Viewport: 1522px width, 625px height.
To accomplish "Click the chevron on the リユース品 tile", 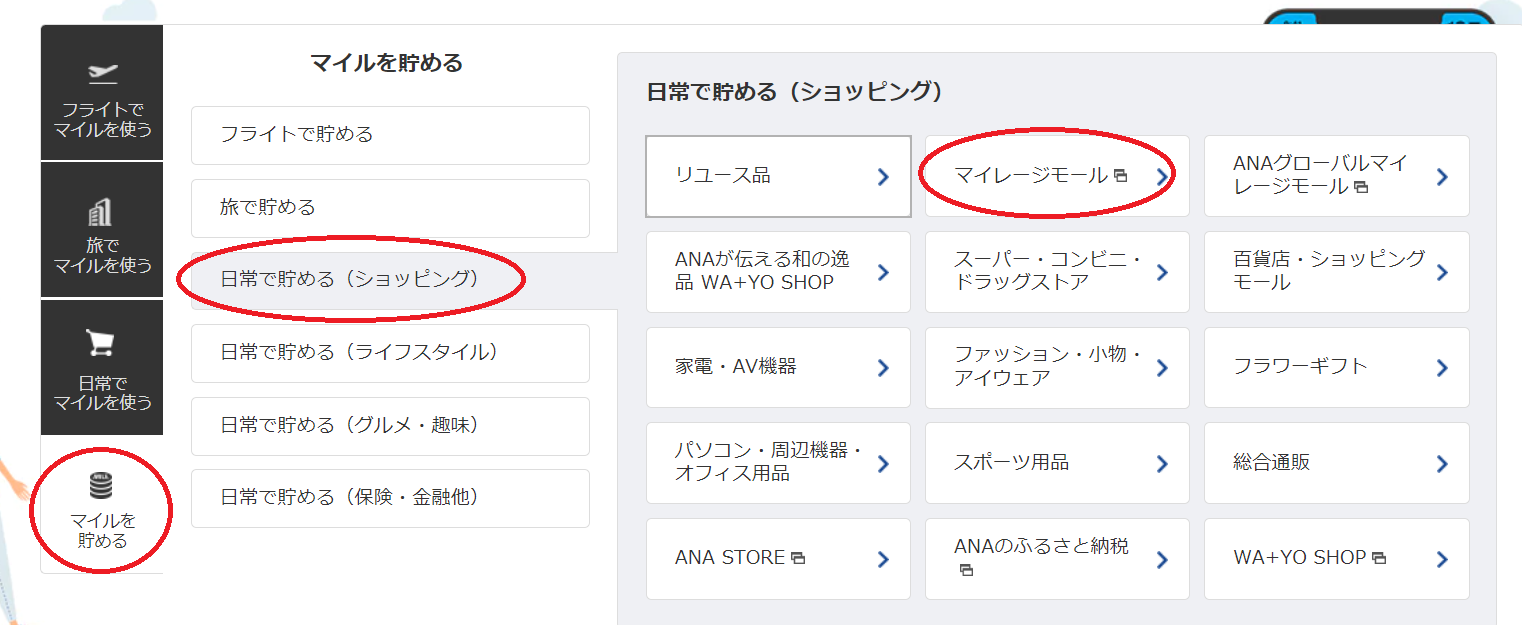I will click(883, 177).
